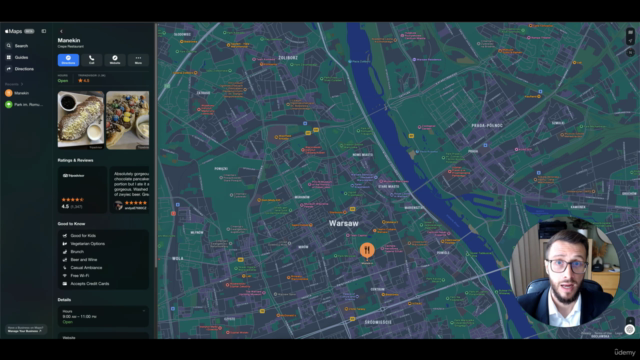Go back using the chevron arrow
Viewport: 640px width, 360px height.
[x=61, y=31]
